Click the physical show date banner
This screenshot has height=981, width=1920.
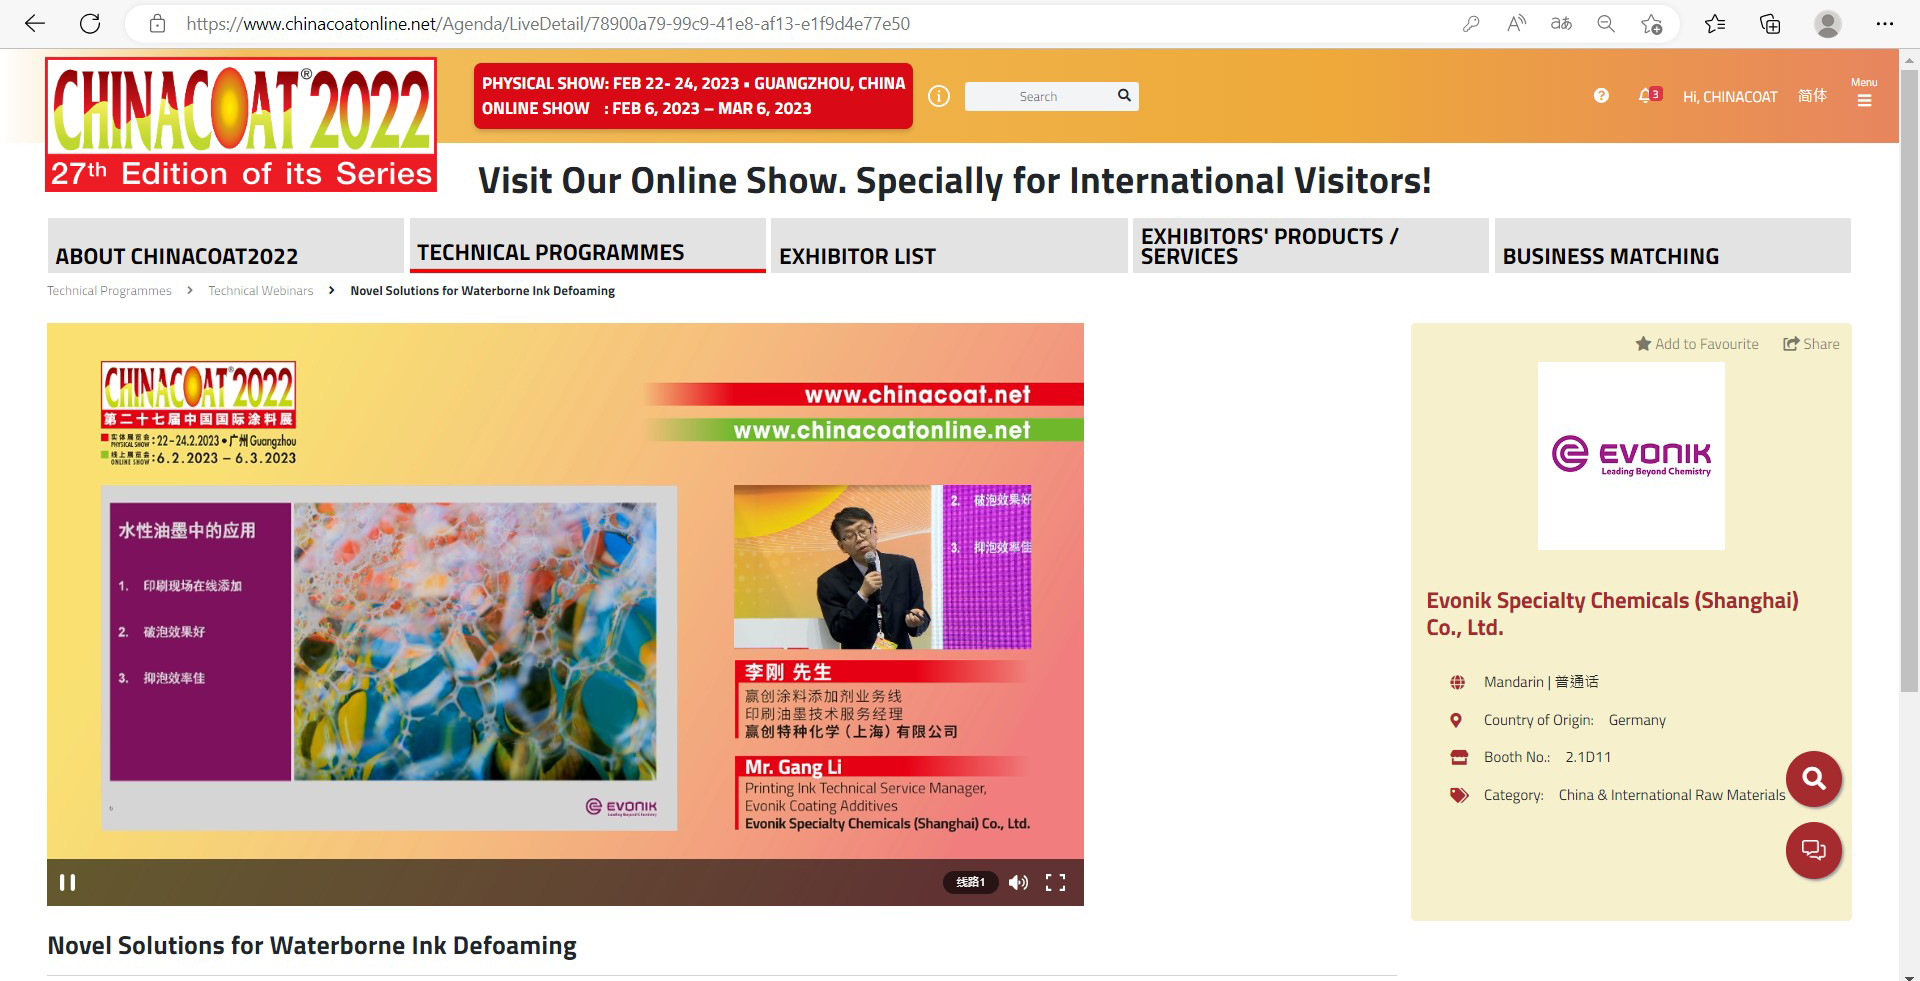(693, 96)
